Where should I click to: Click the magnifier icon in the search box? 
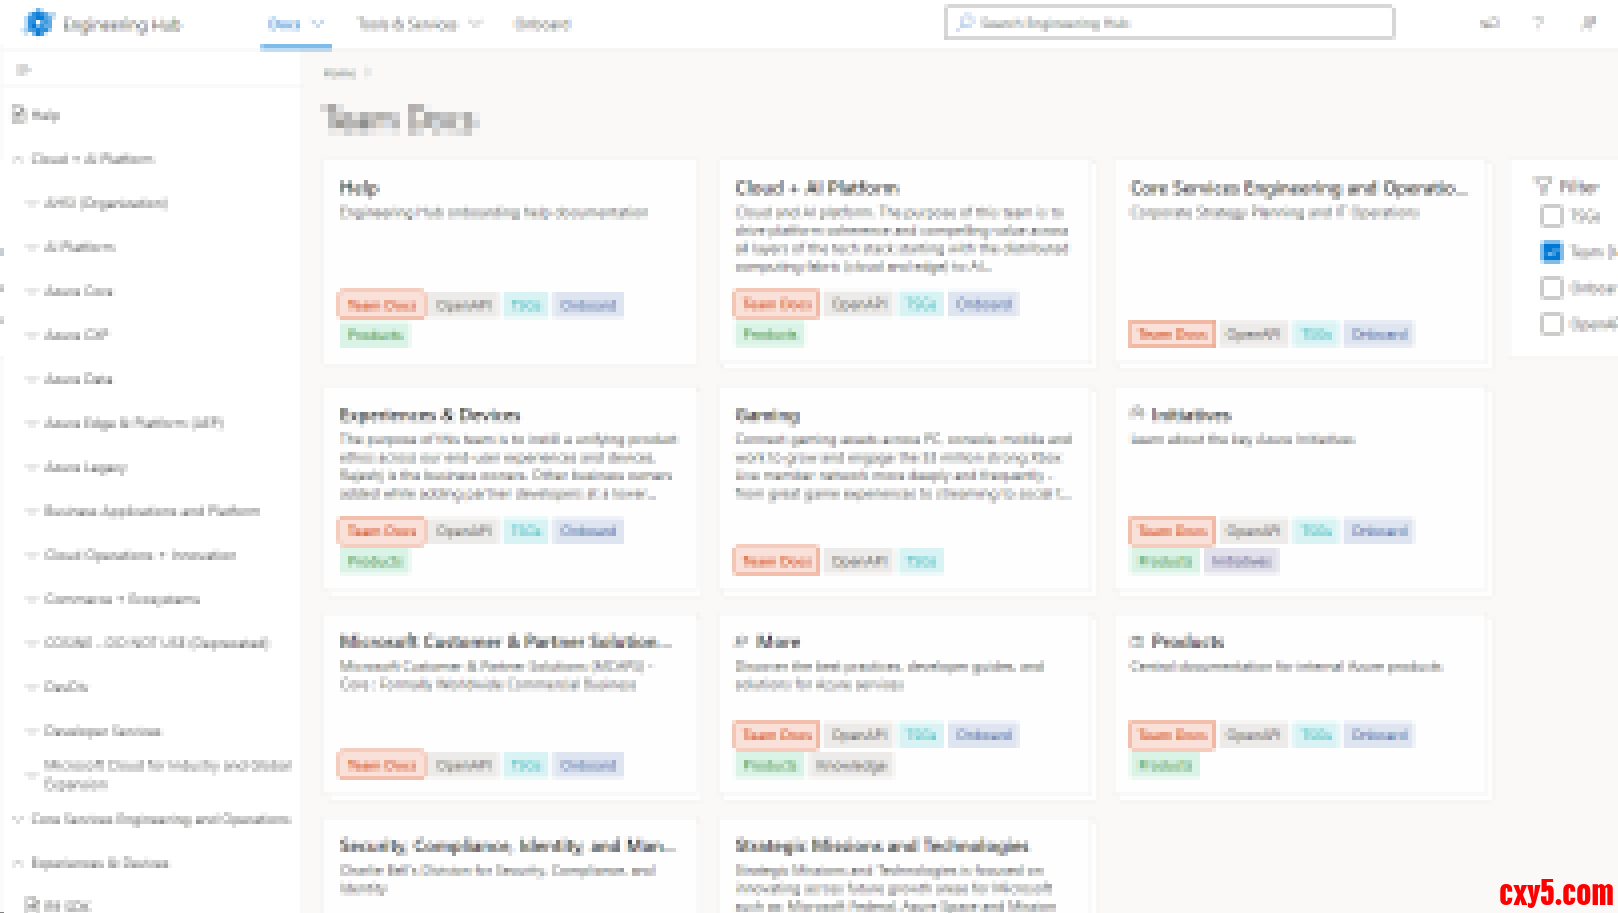point(965,22)
